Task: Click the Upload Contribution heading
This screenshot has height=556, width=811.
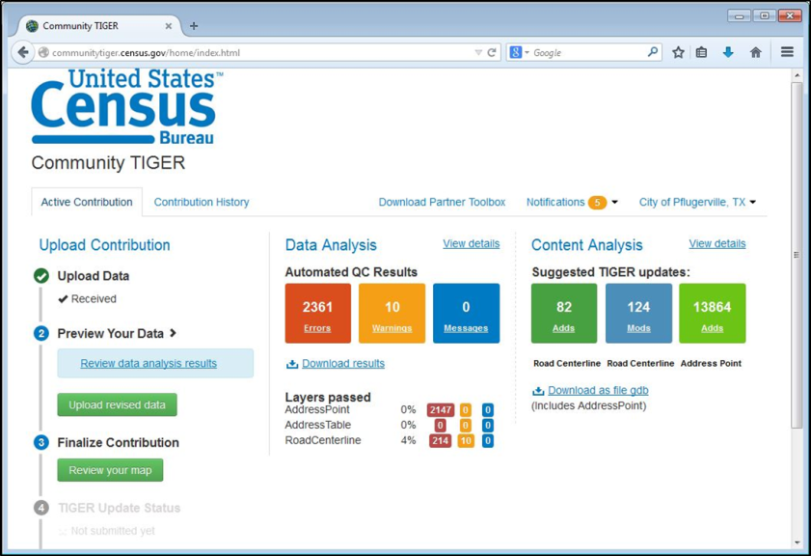Action: tap(104, 245)
